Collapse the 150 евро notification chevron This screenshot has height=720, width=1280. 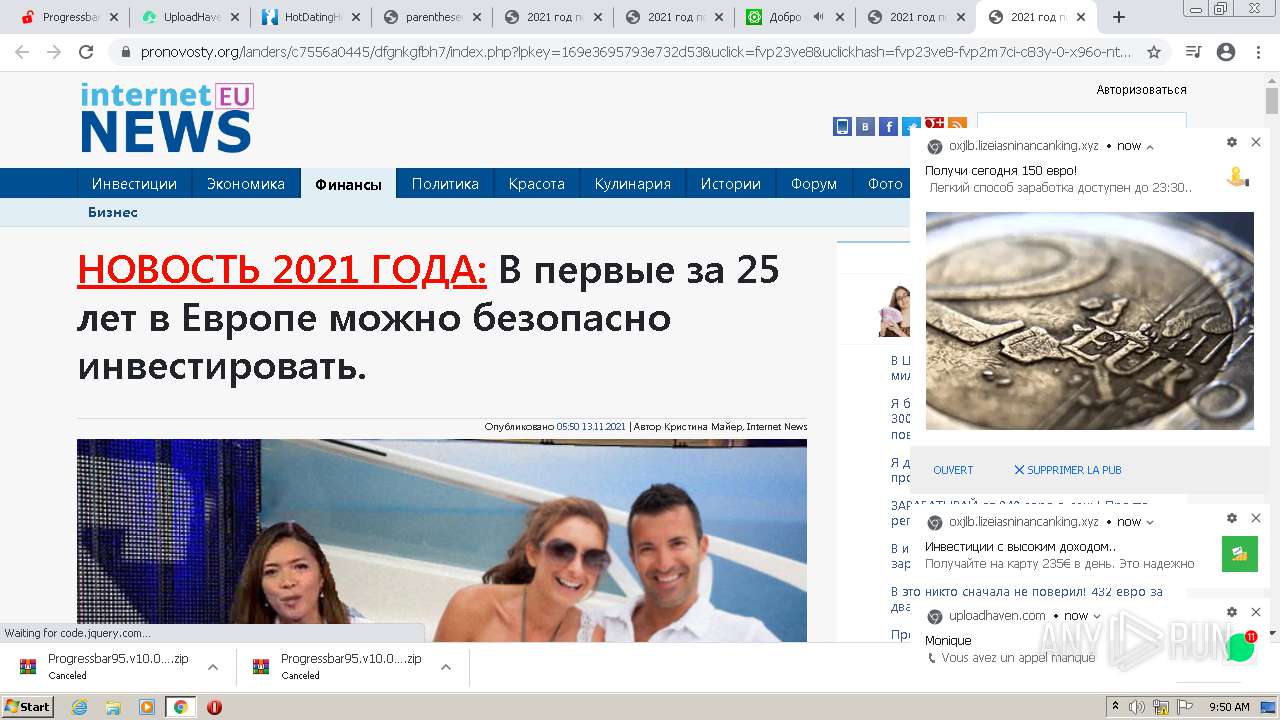tap(1150, 147)
